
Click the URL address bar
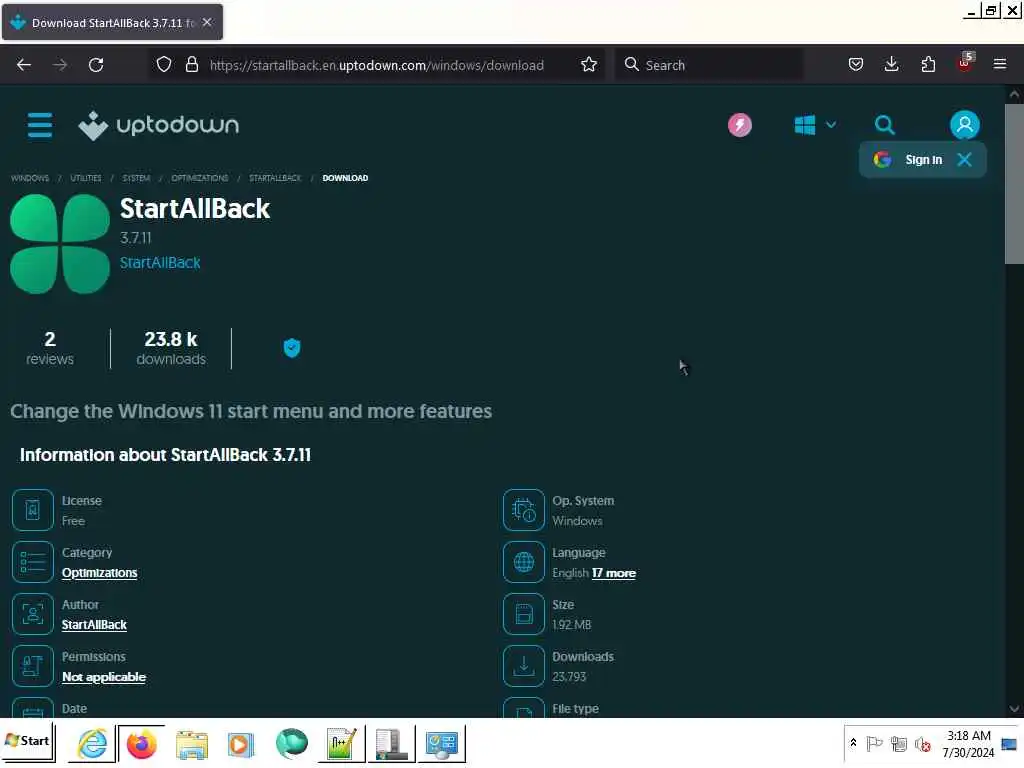point(376,65)
